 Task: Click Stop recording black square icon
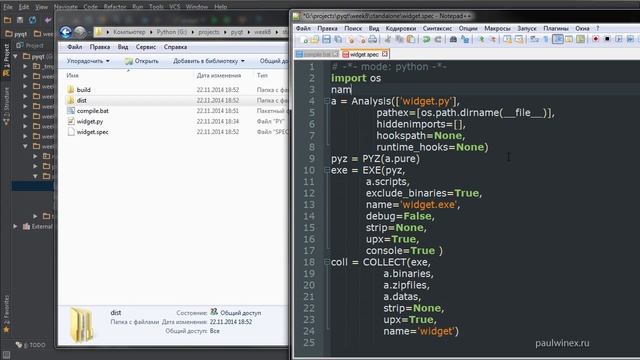pyautogui.click(x=607, y=39)
